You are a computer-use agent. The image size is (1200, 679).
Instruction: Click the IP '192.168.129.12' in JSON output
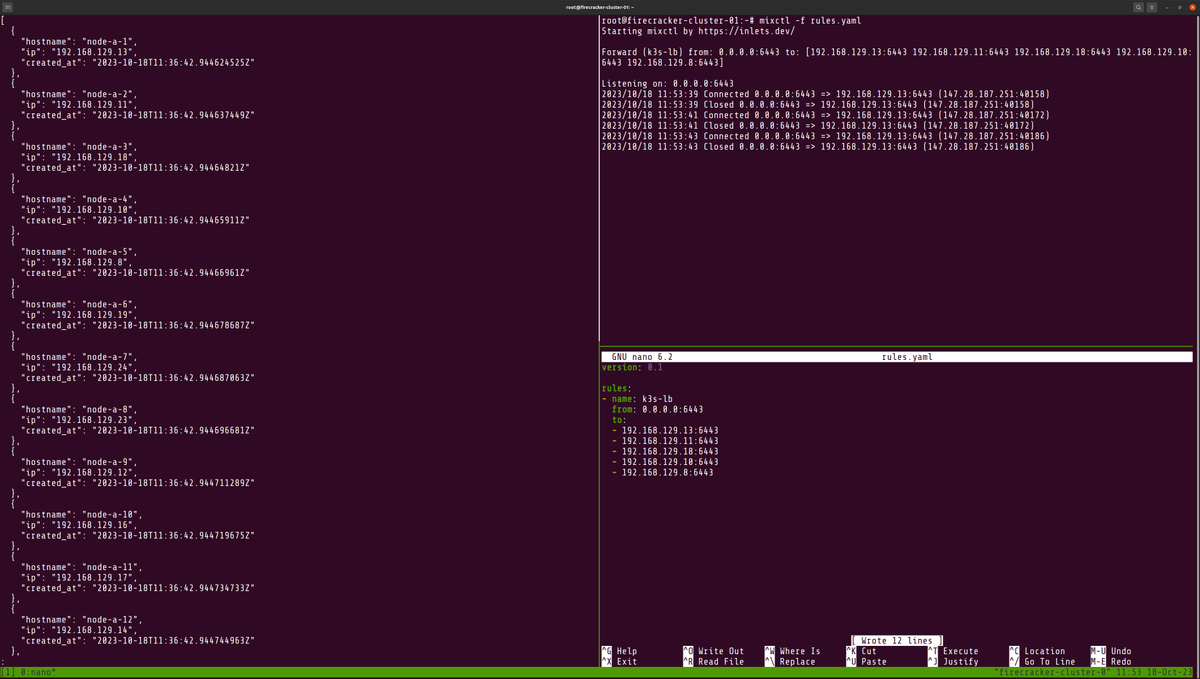[92, 472]
